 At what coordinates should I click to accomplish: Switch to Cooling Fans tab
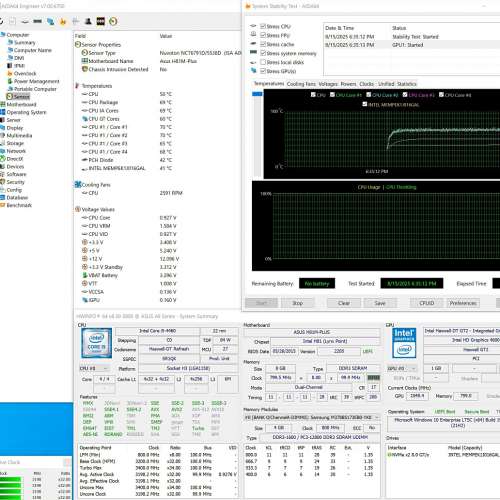pyautogui.click(x=301, y=84)
